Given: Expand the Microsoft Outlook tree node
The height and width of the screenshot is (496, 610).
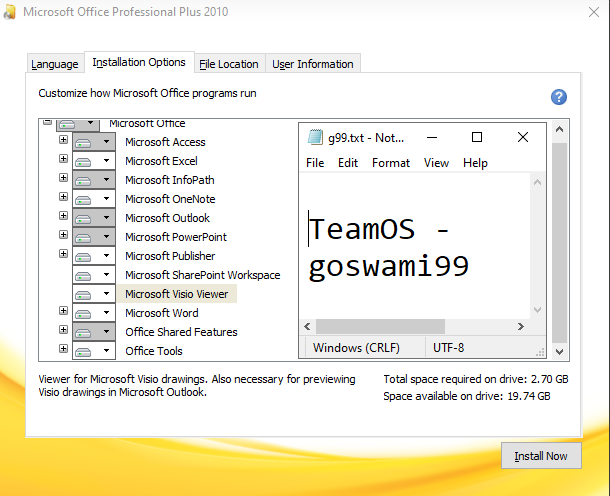Looking at the screenshot, I should (64, 217).
